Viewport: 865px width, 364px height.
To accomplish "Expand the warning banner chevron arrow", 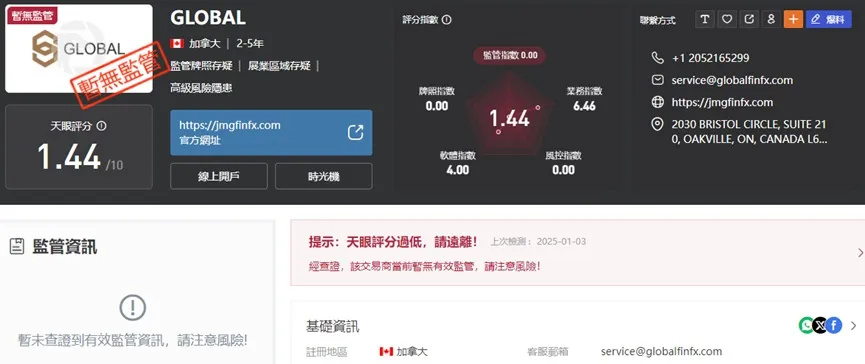I will coord(860,253).
